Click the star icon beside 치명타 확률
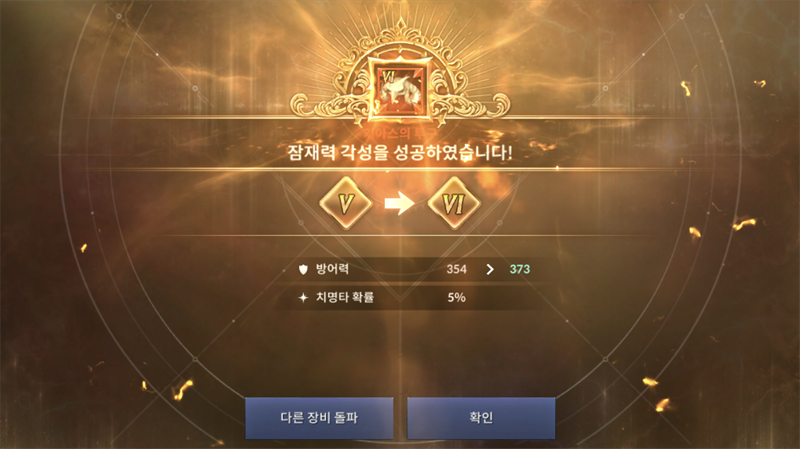The image size is (800, 449). [303, 297]
